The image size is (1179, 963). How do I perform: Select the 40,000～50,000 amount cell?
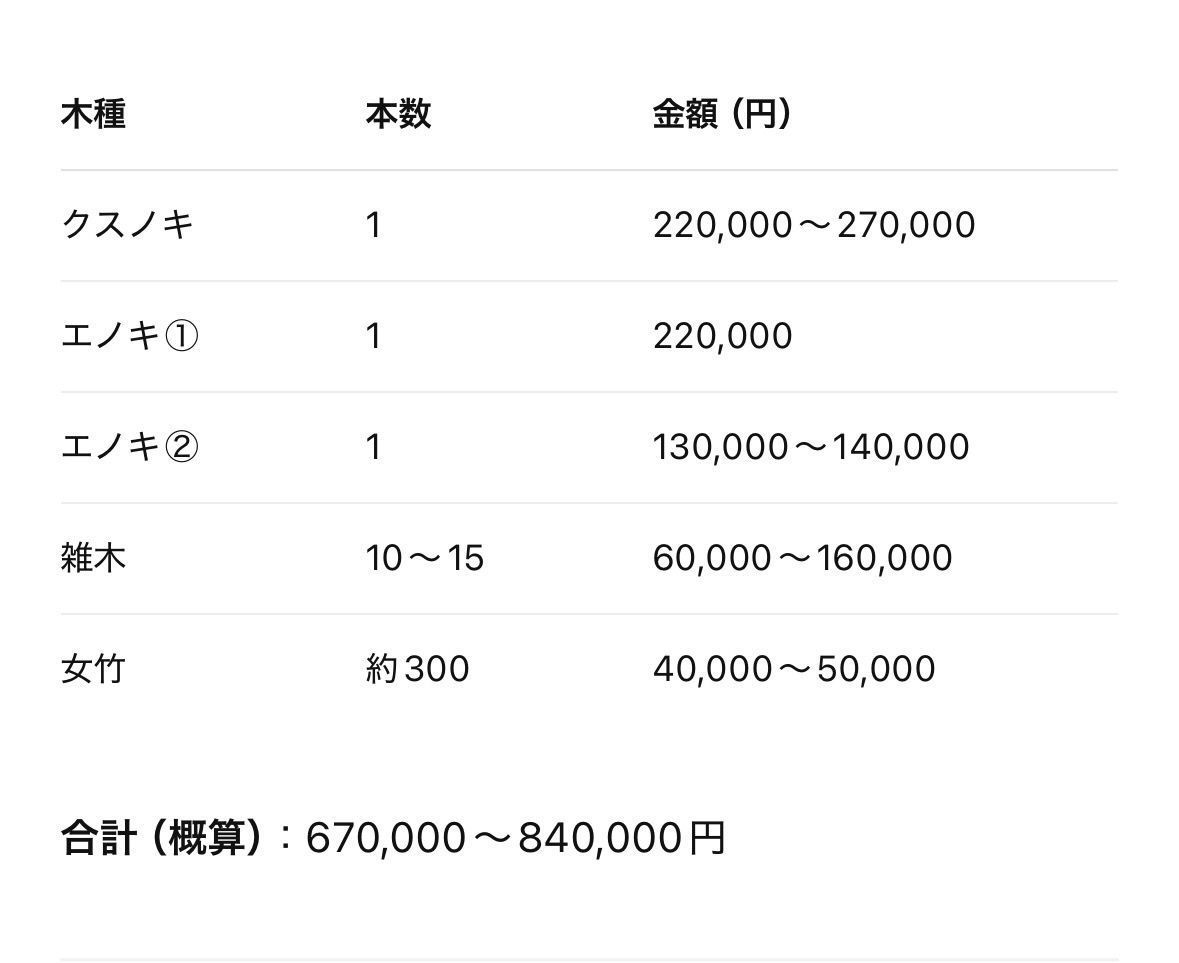[x=794, y=669]
